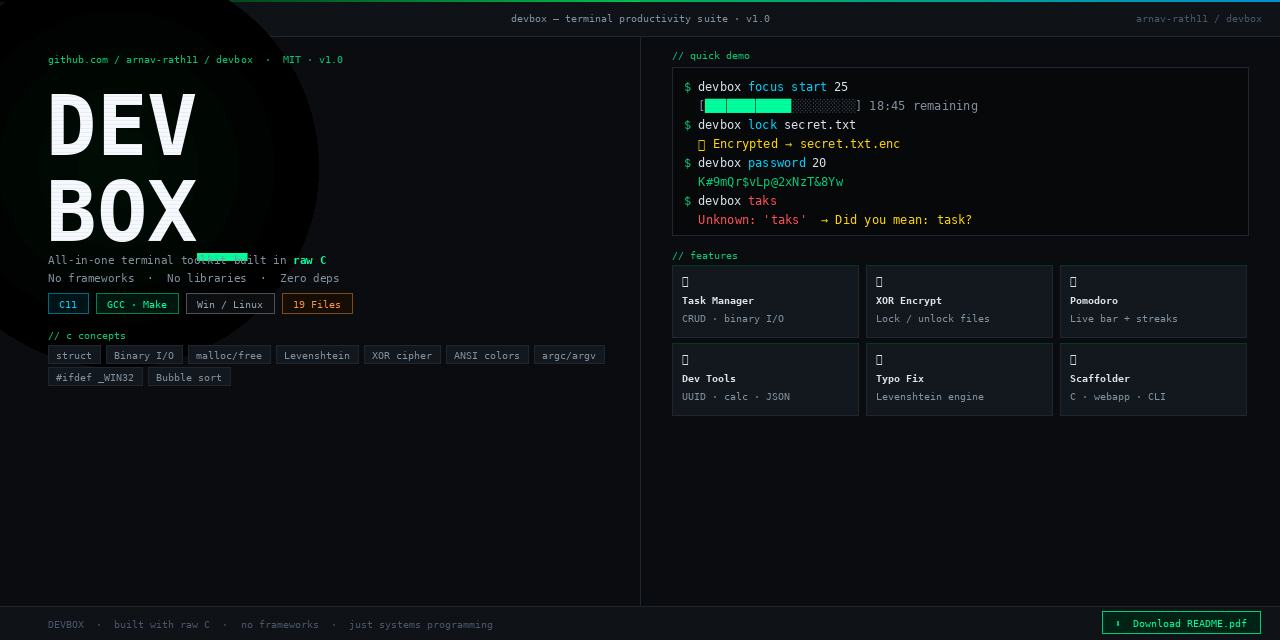Image resolution: width=1280 pixels, height=640 pixels.
Task: Open the github.com / arnav-rath11 / devbox link
Action: point(150,60)
